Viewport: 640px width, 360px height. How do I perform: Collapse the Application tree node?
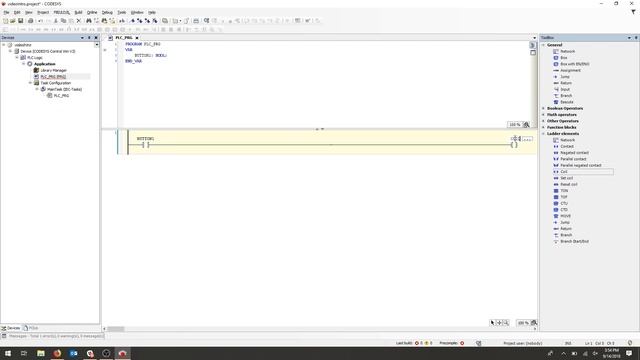24,64
